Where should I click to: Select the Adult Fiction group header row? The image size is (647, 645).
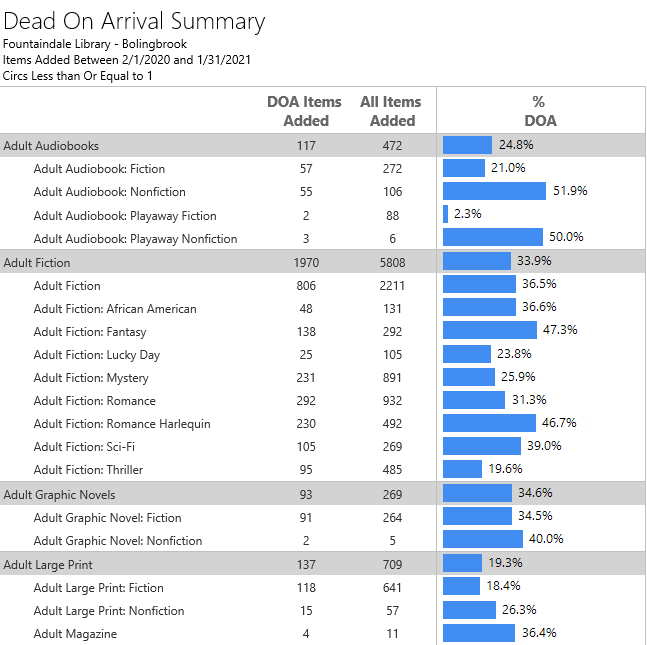pos(38,262)
